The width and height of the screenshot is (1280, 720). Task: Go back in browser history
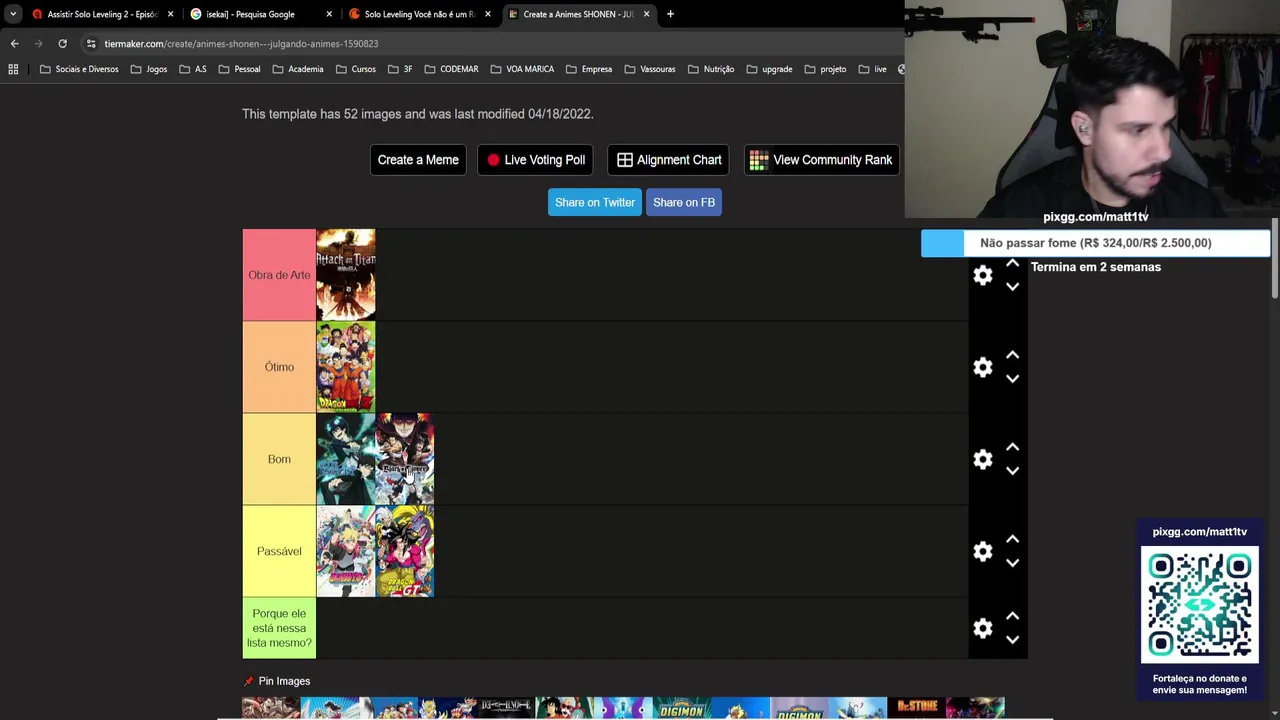tap(14, 44)
